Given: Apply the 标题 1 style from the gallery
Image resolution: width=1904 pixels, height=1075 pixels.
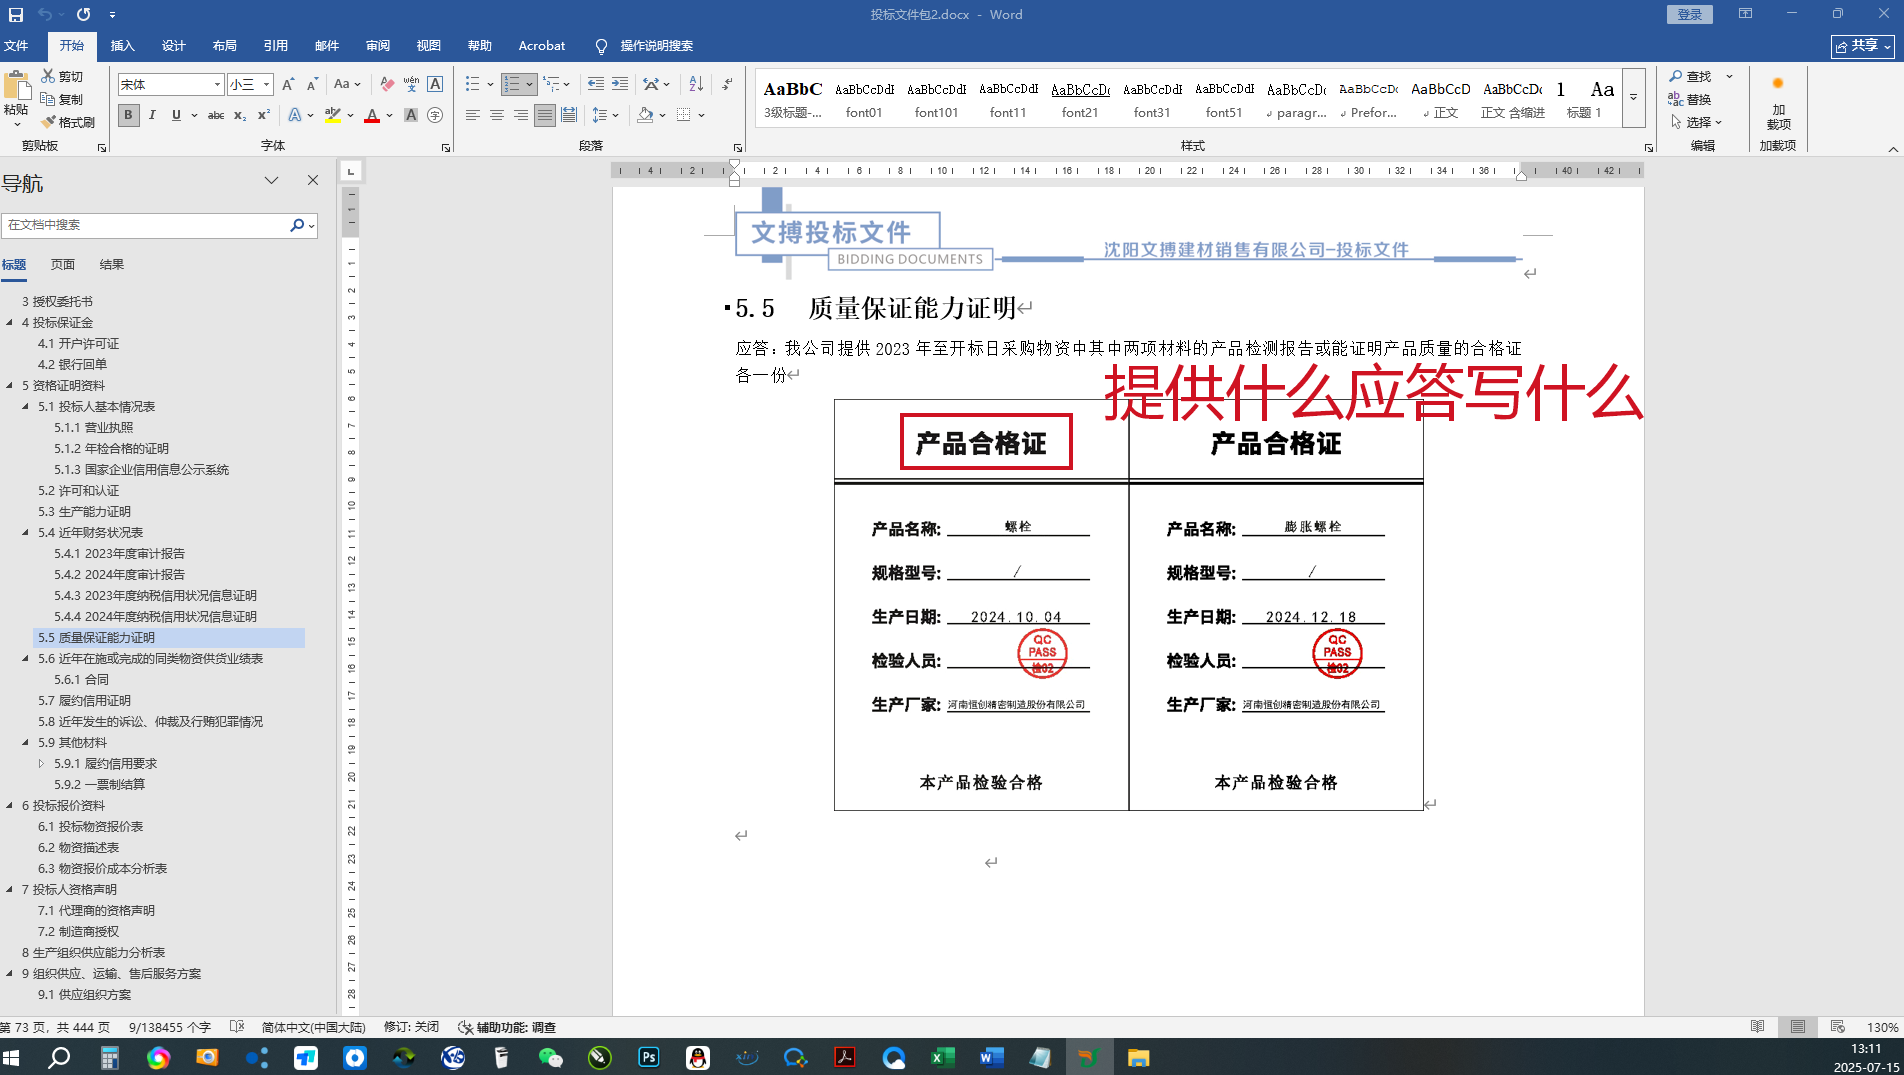Looking at the screenshot, I should [x=1584, y=99].
